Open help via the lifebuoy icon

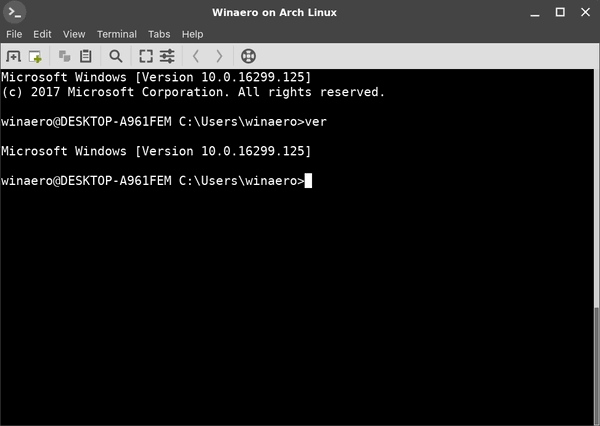click(248, 56)
